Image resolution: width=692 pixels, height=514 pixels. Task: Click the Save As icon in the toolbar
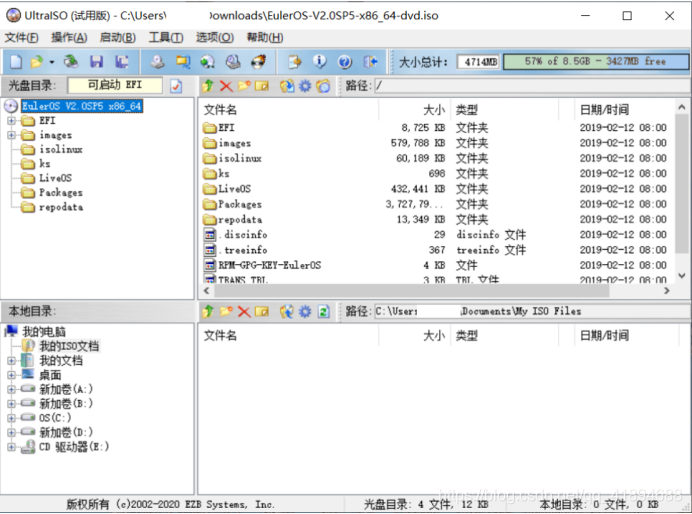[x=121, y=61]
